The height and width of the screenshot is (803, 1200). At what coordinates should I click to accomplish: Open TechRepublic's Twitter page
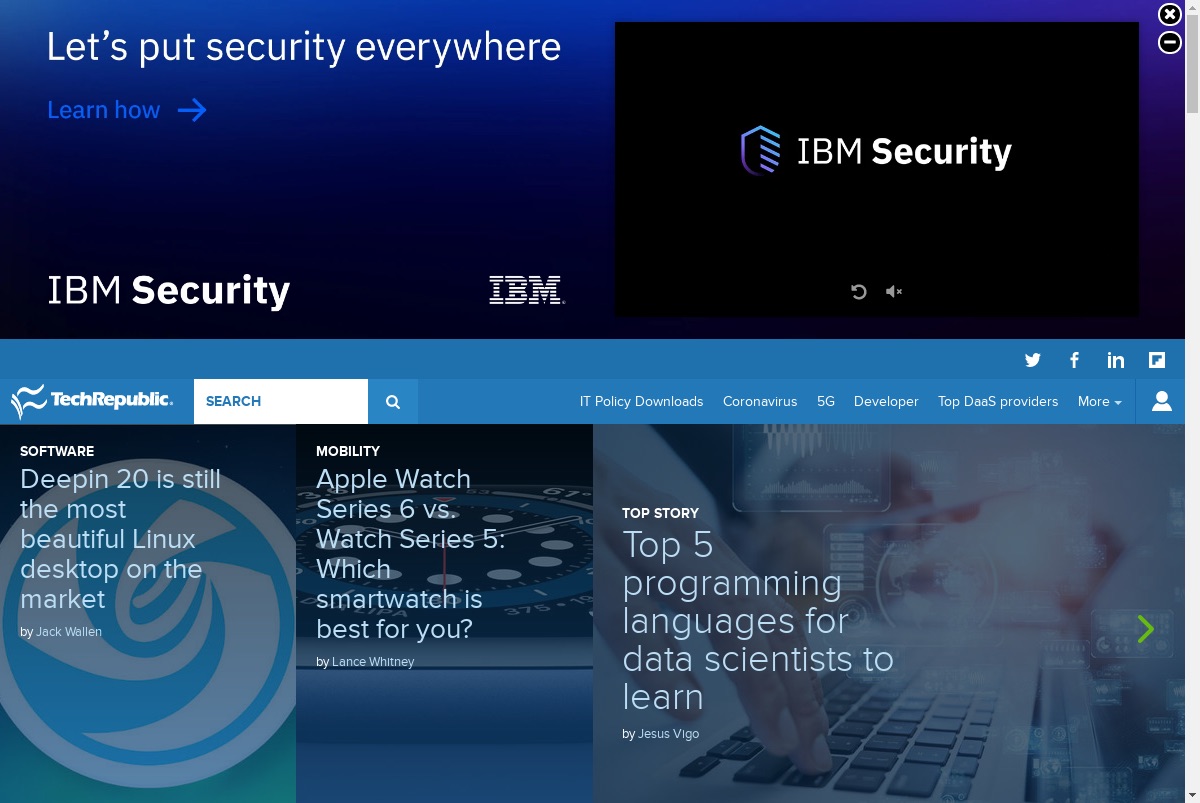coord(1033,360)
